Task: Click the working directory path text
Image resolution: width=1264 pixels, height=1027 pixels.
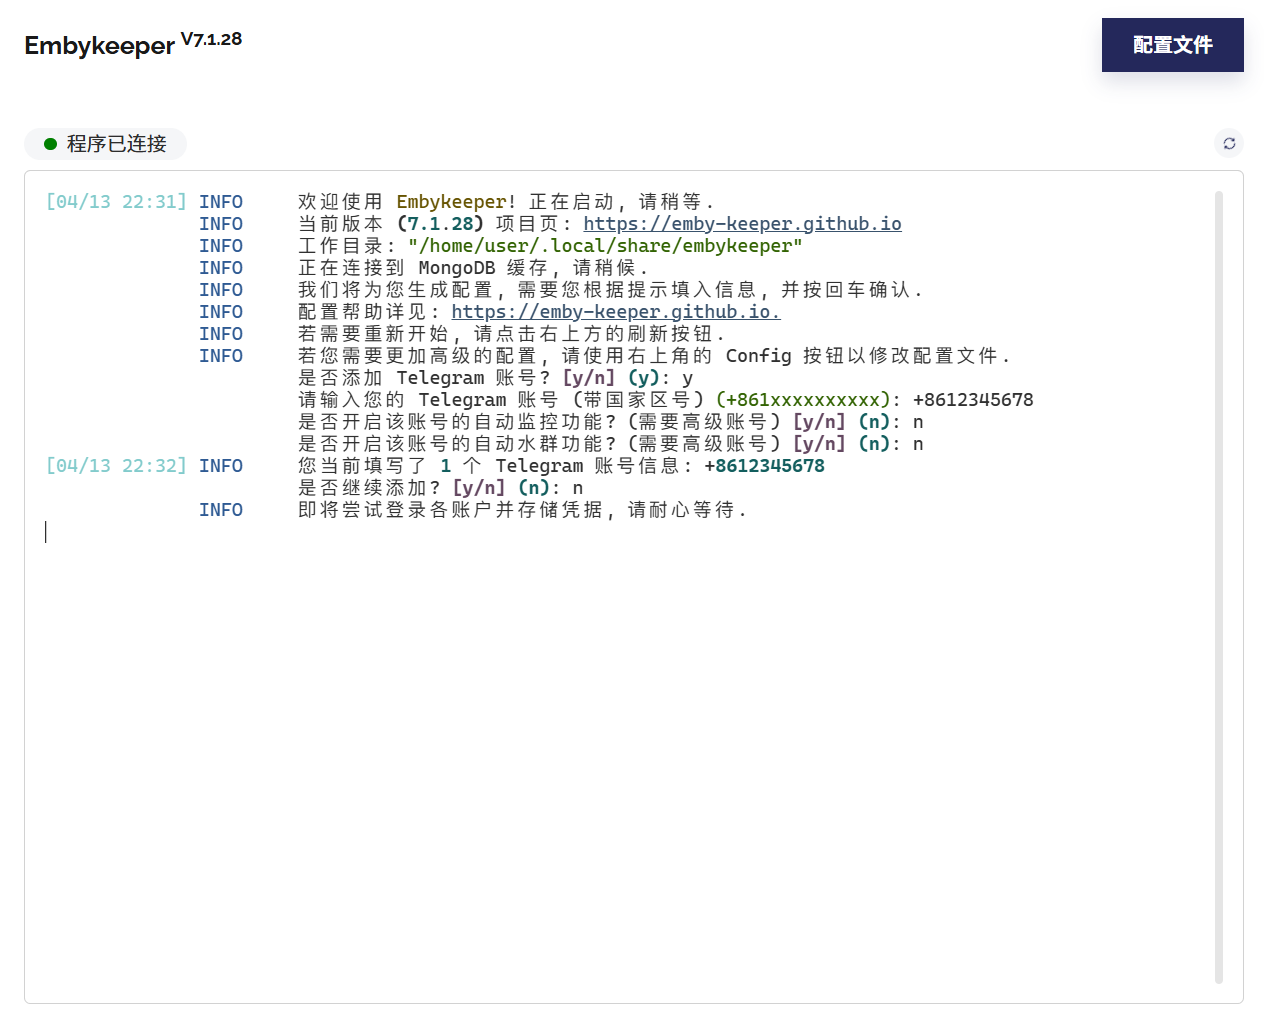Action: [605, 246]
